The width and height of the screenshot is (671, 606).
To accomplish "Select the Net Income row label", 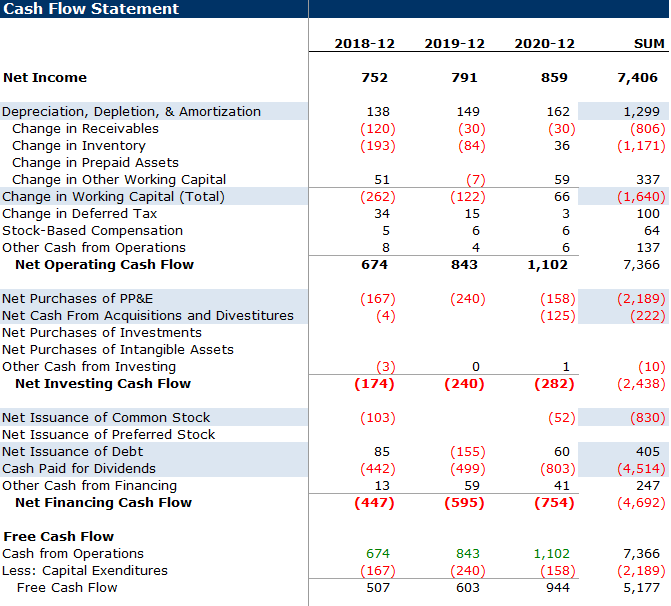I will pyautogui.click(x=45, y=78).
